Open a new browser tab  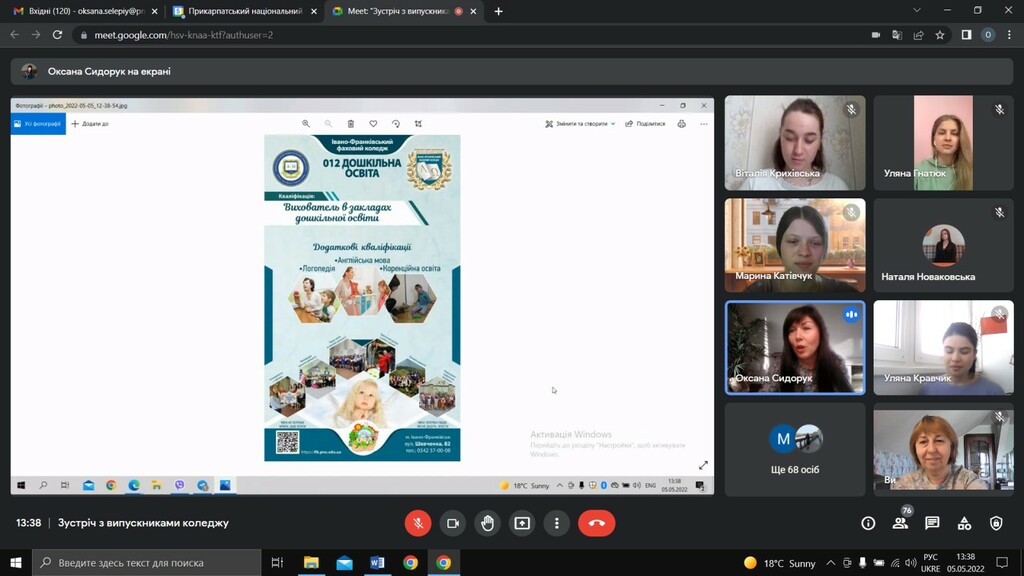tap(498, 11)
